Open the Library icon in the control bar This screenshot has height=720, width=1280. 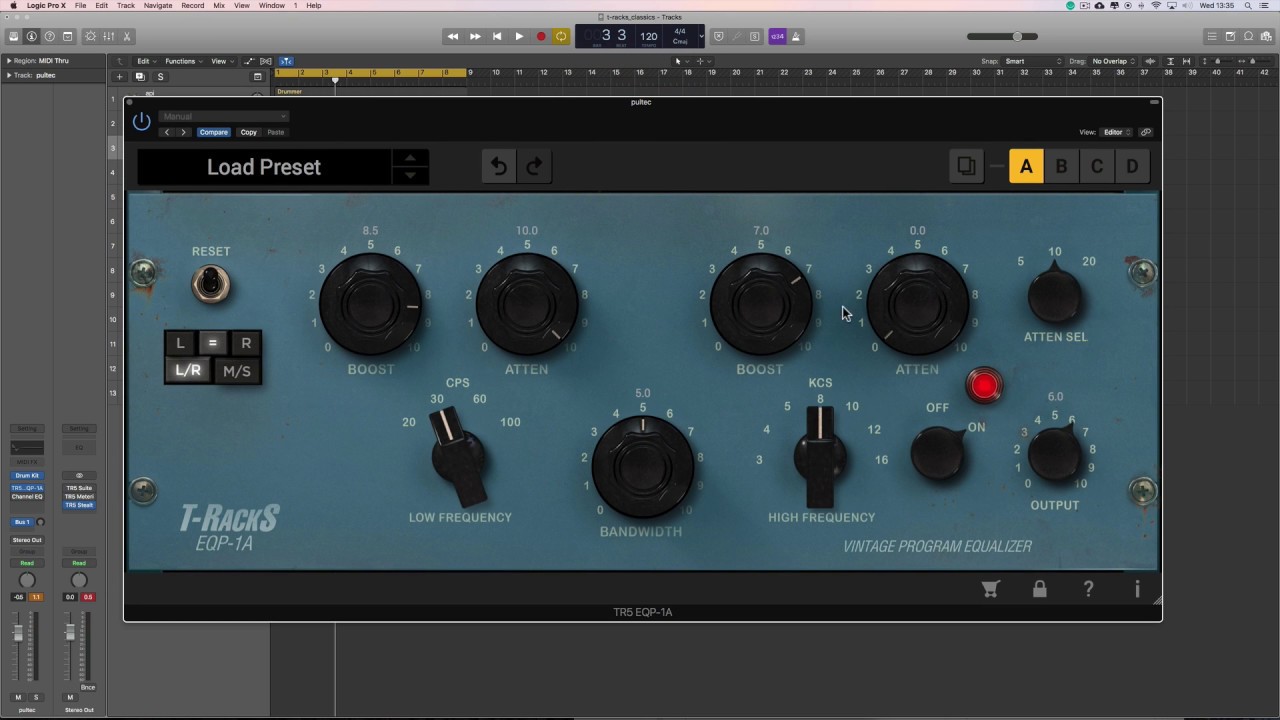pyautogui.click(x=14, y=37)
